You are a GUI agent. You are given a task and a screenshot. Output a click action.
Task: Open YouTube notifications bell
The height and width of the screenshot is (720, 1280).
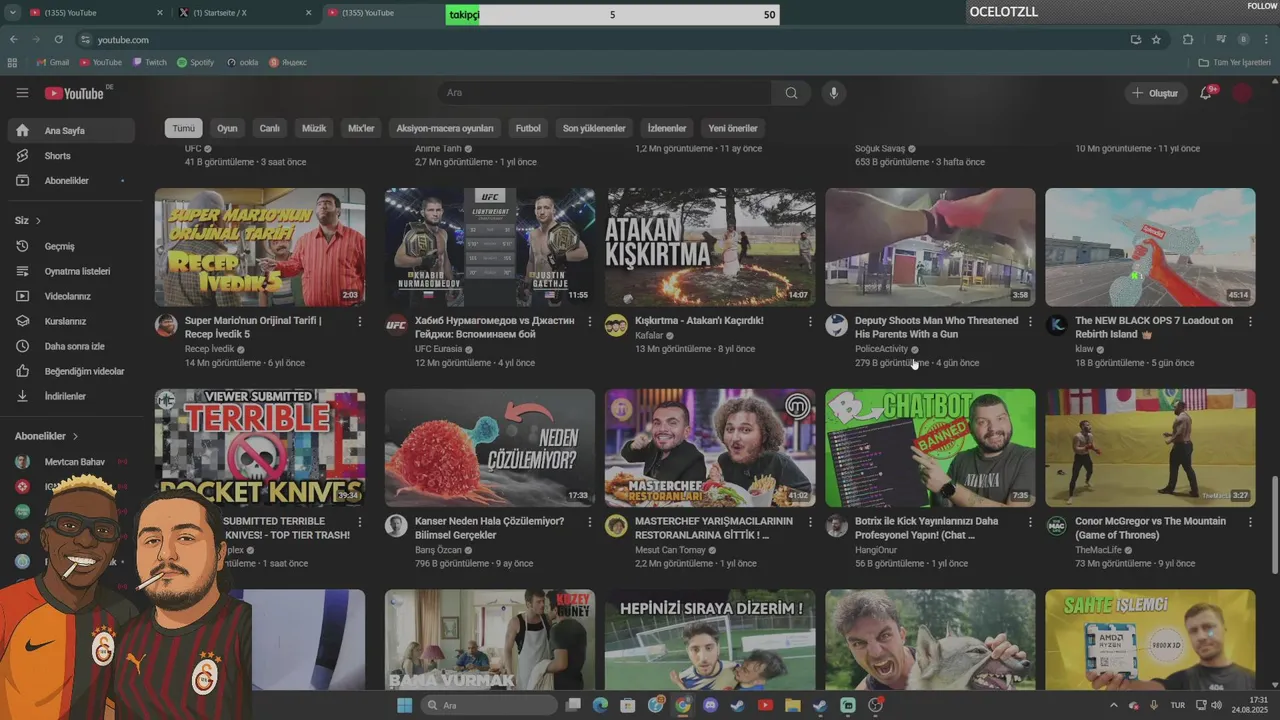pos(1206,93)
